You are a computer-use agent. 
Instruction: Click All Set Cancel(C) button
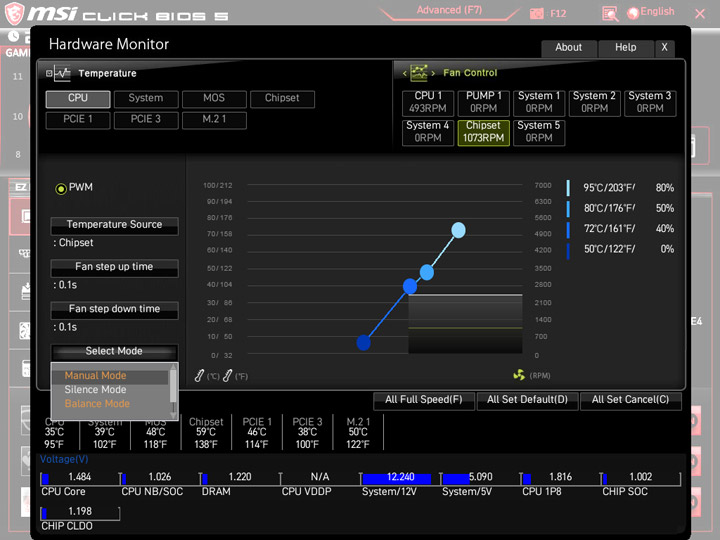[x=630, y=400]
